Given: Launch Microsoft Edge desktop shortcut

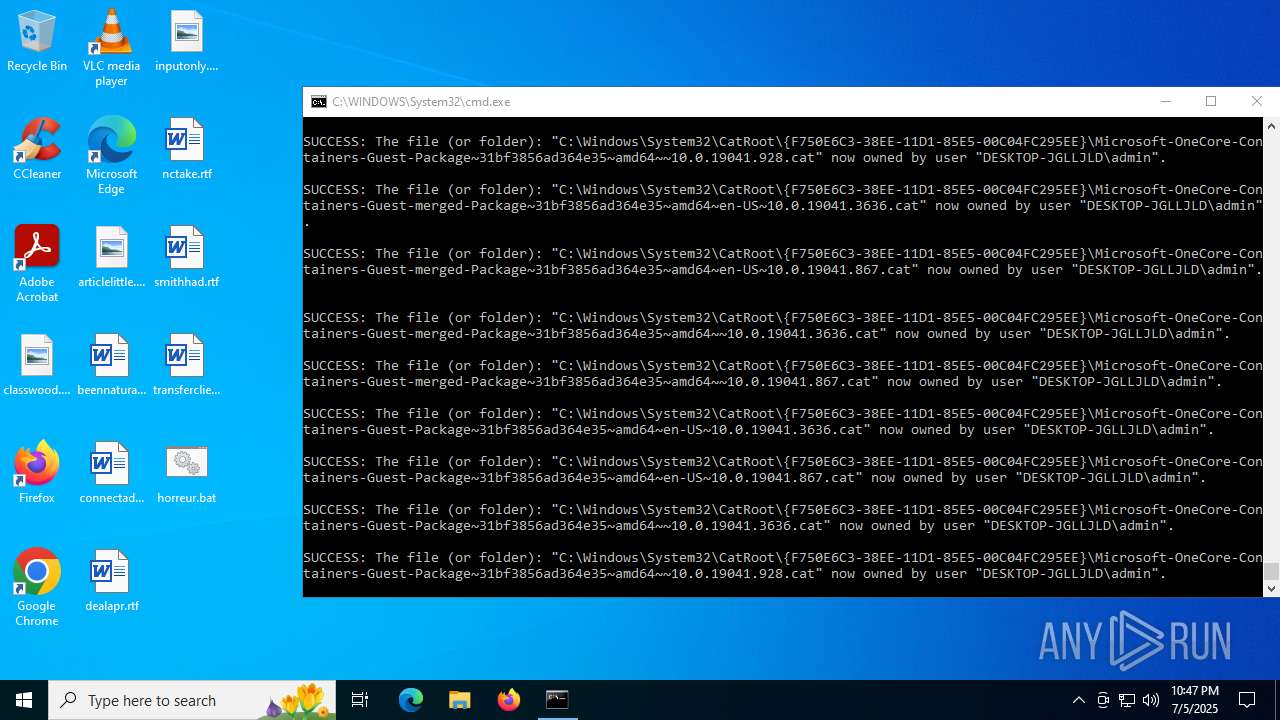Looking at the screenshot, I should point(111,156).
